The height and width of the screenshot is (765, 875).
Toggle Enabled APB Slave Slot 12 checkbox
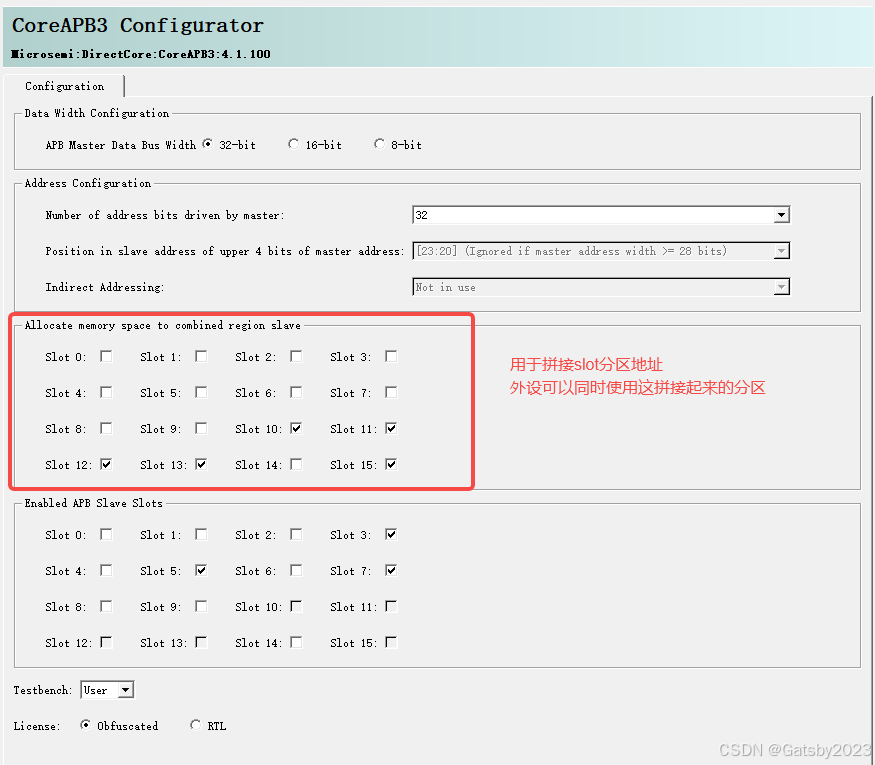106,642
